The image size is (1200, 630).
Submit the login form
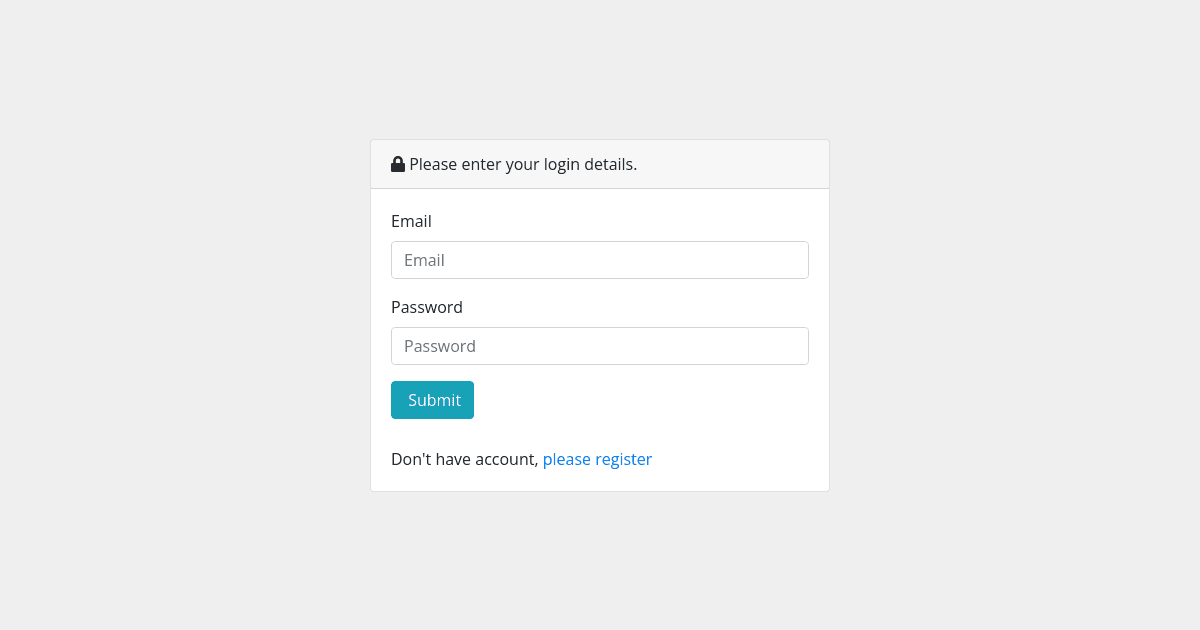[432, 400]
